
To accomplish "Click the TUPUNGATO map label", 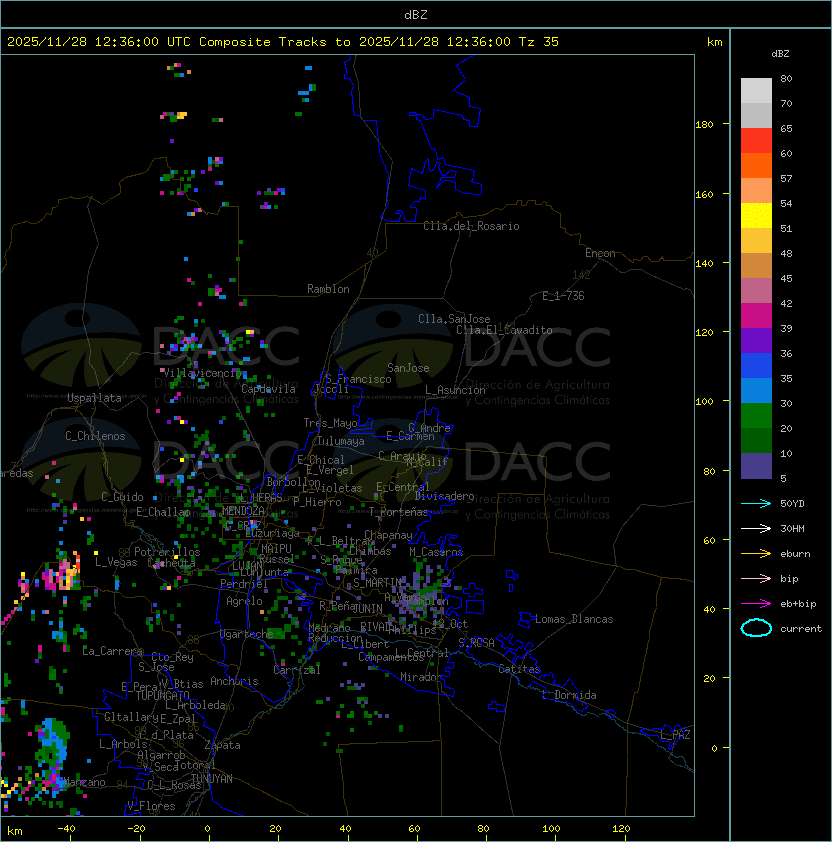I will tap(162, 696).
